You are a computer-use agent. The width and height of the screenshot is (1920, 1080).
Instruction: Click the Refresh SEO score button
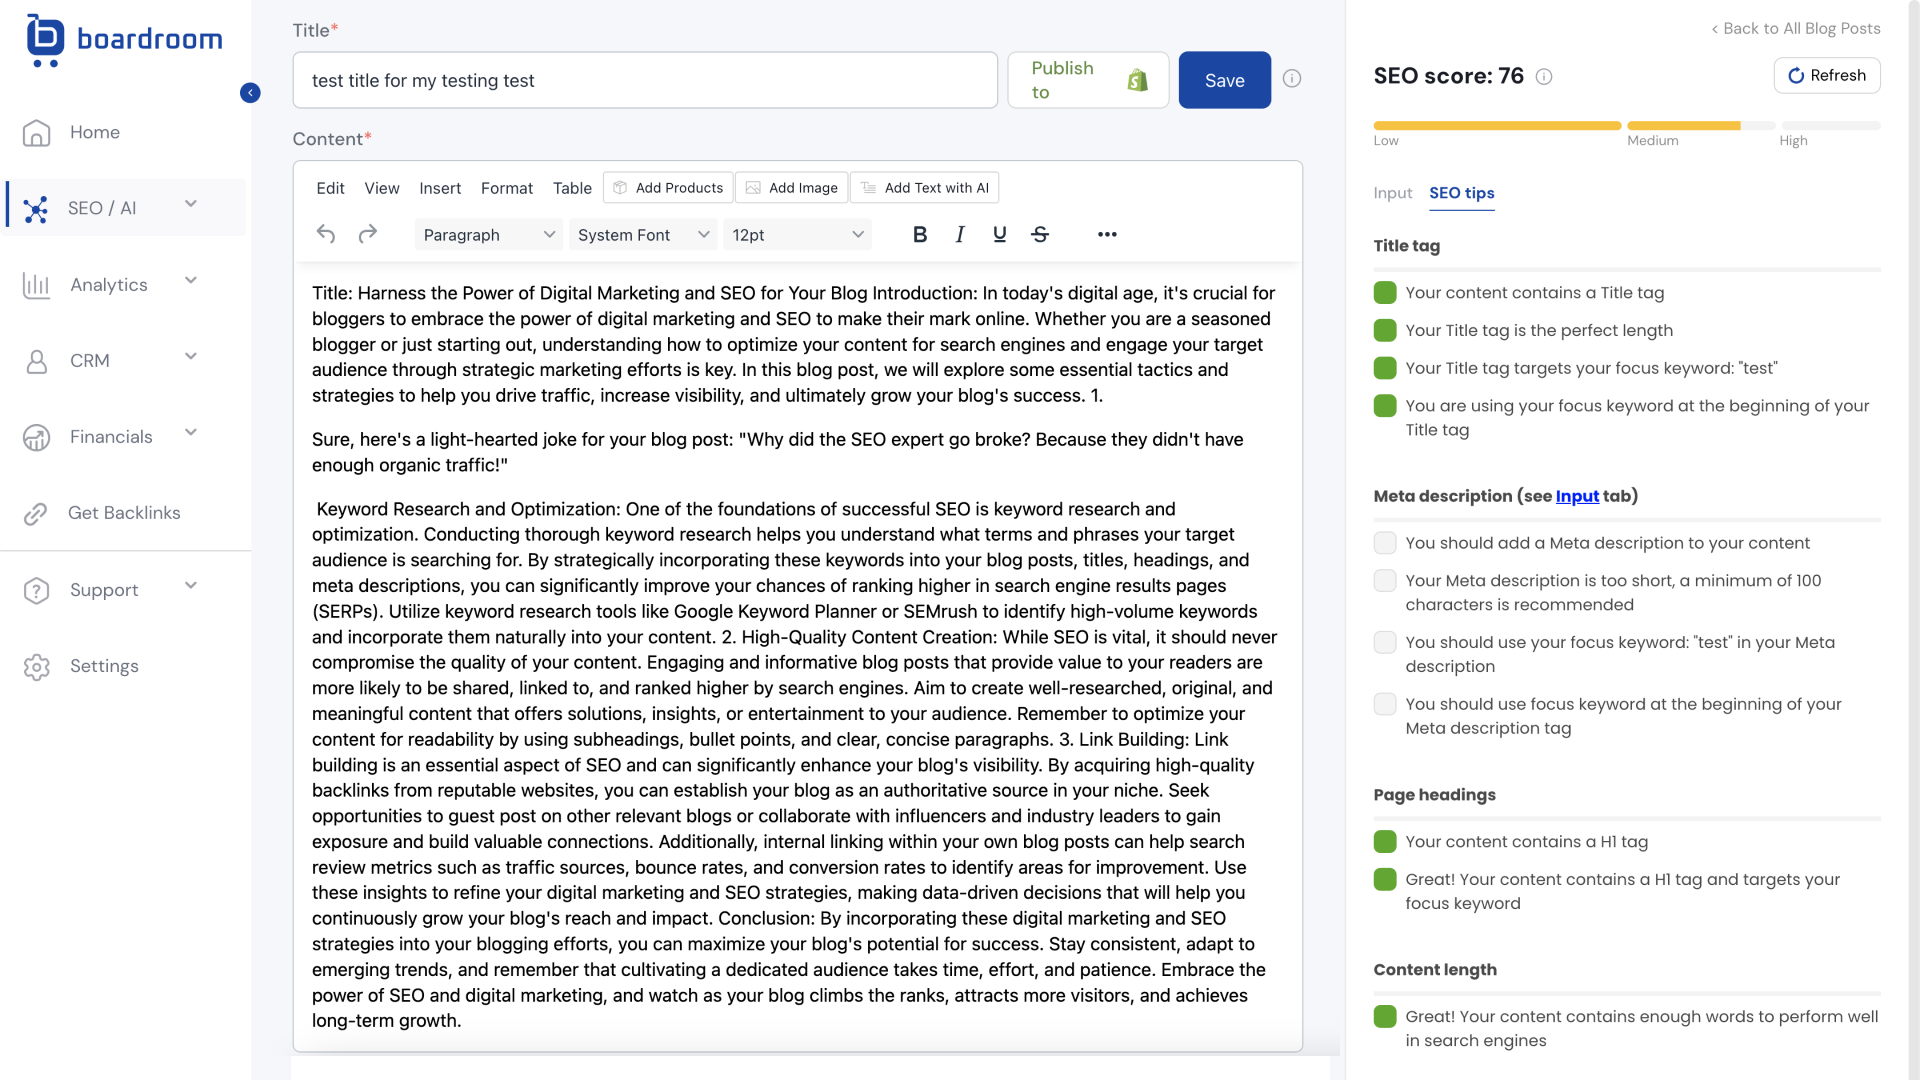[1829, 75]
